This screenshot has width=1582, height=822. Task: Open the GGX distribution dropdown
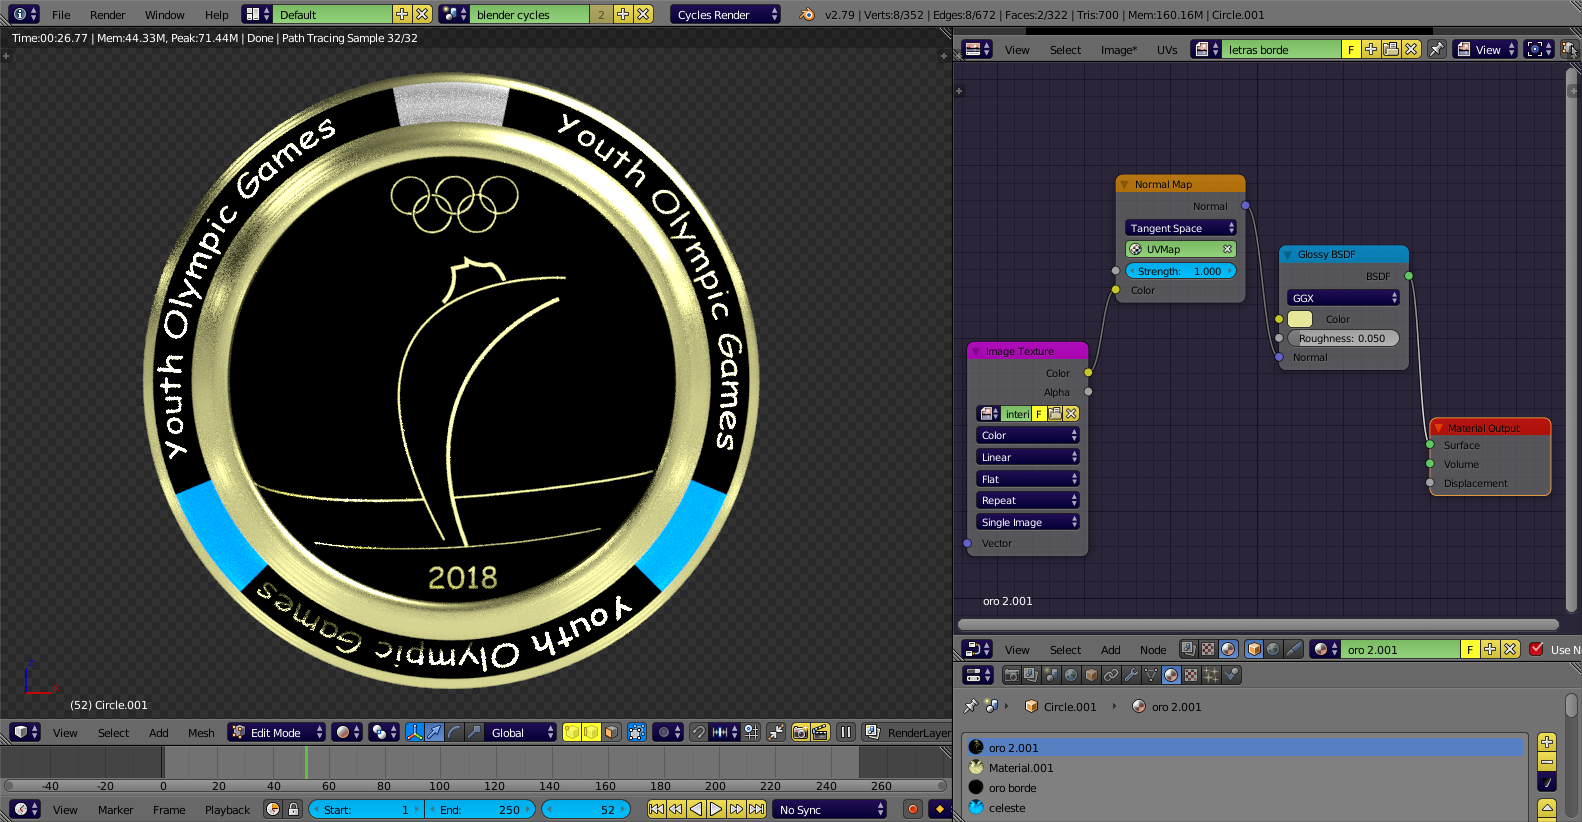point(1343,298)
